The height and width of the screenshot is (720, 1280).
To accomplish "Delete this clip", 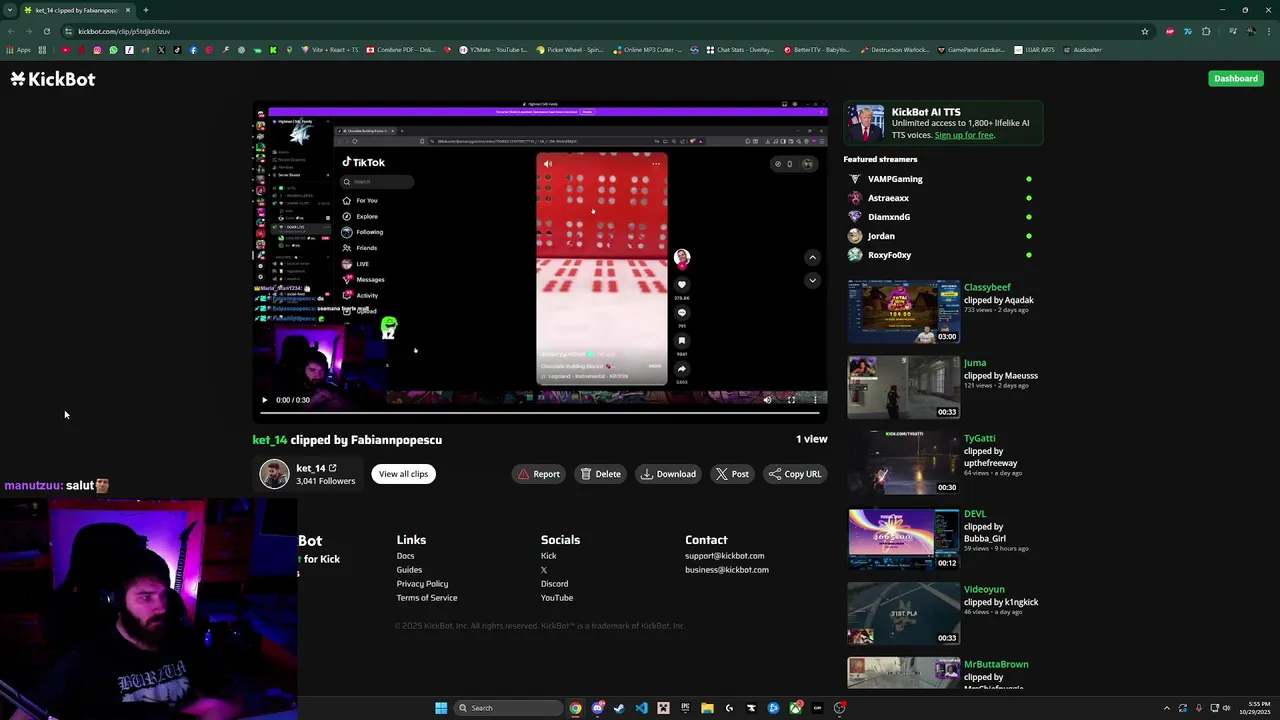I will (601, 474).
